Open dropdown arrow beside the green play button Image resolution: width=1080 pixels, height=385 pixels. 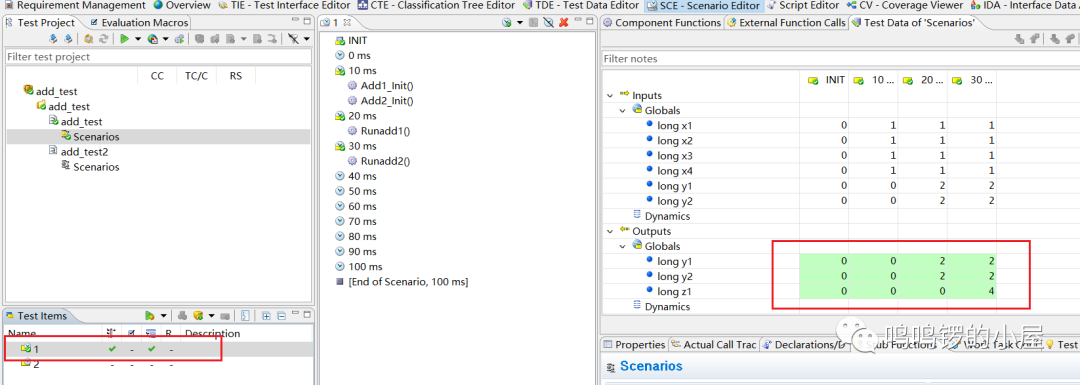pyautogui.click(x=138, y=39)
